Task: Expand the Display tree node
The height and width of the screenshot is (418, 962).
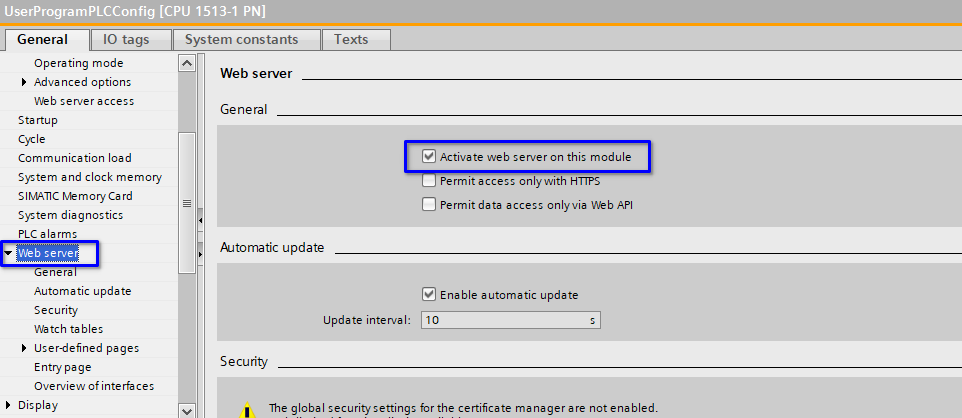Action: point(8,405)
